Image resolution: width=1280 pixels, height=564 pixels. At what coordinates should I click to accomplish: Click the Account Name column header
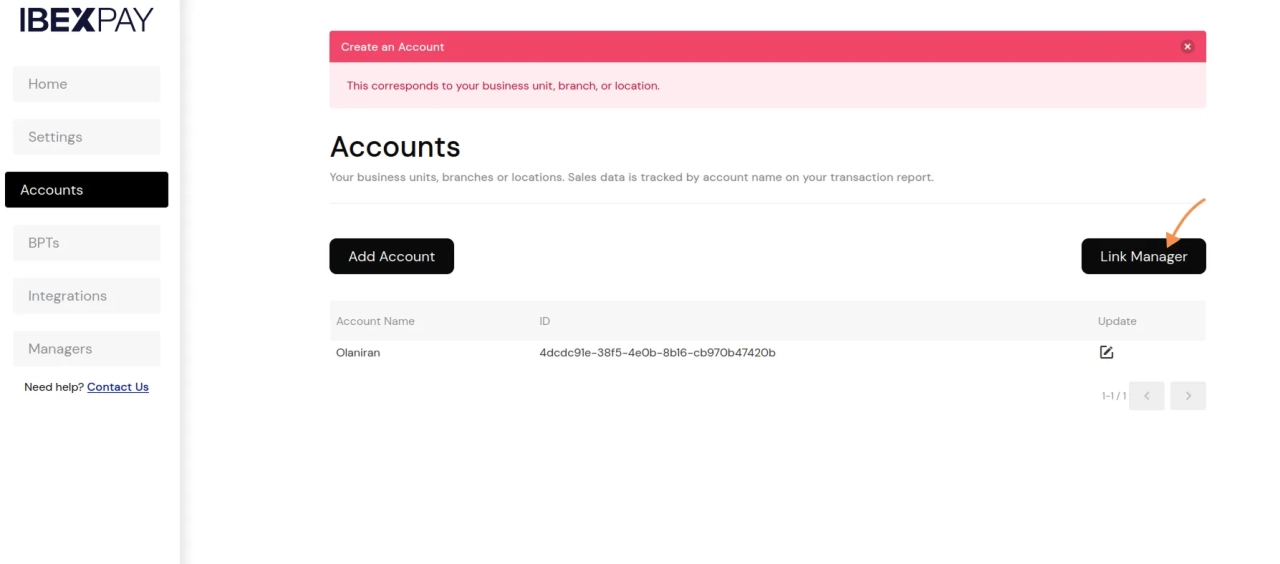point(375,321)
